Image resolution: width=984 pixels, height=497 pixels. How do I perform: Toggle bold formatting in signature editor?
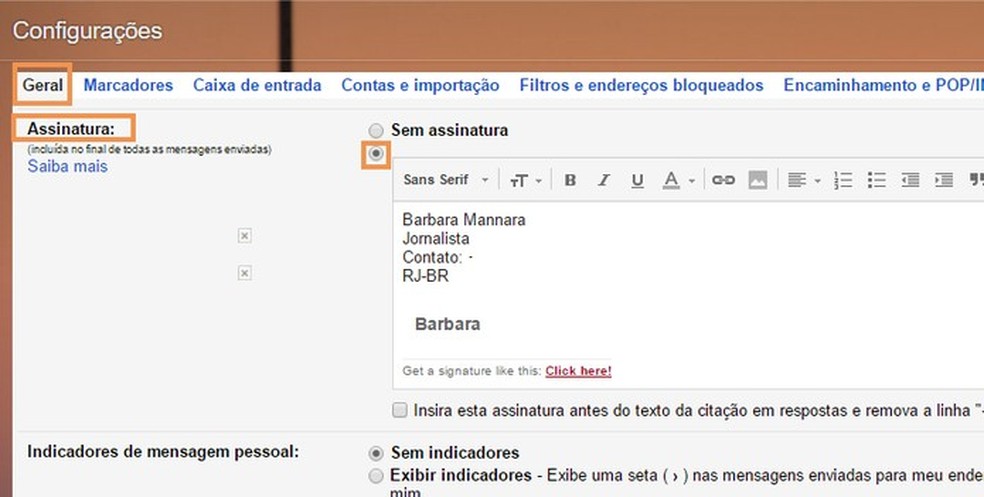[x=570, y=180]
